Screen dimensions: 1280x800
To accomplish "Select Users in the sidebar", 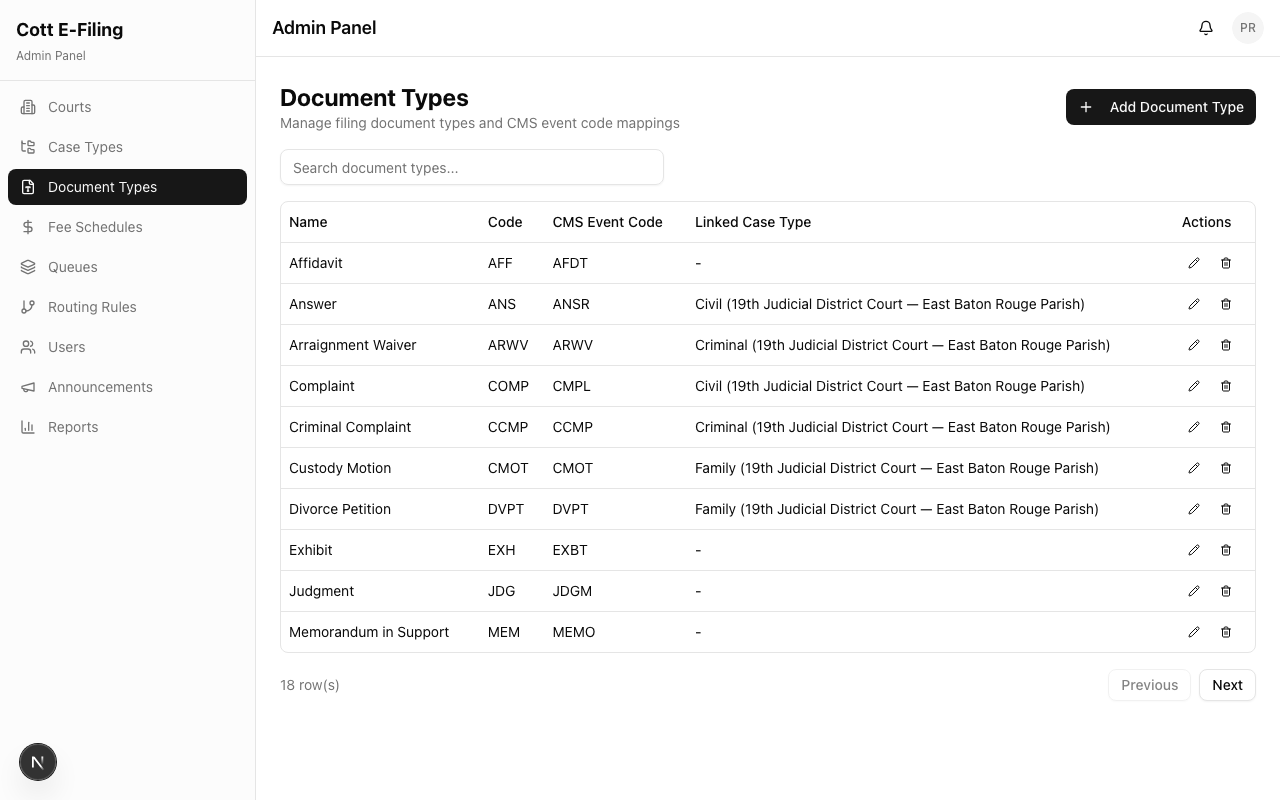I will coord(66,347).
